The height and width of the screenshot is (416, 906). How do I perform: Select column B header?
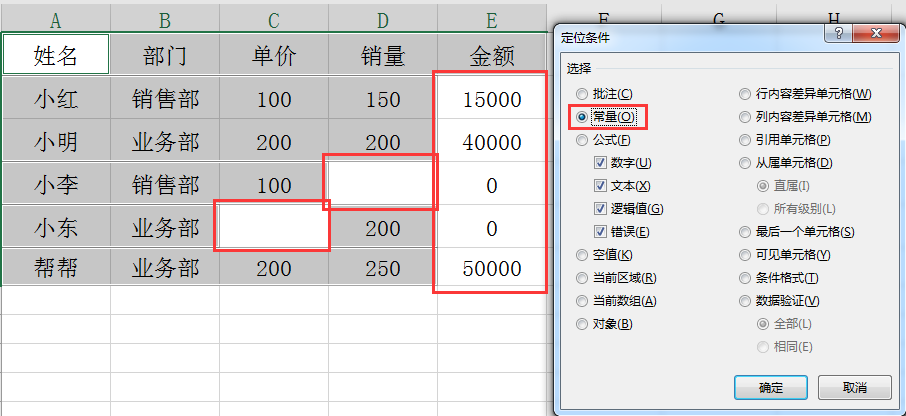[165, 21]
